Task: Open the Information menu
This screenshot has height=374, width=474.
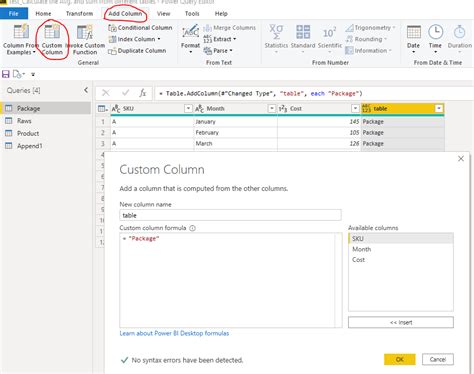Action: point(368,51)
